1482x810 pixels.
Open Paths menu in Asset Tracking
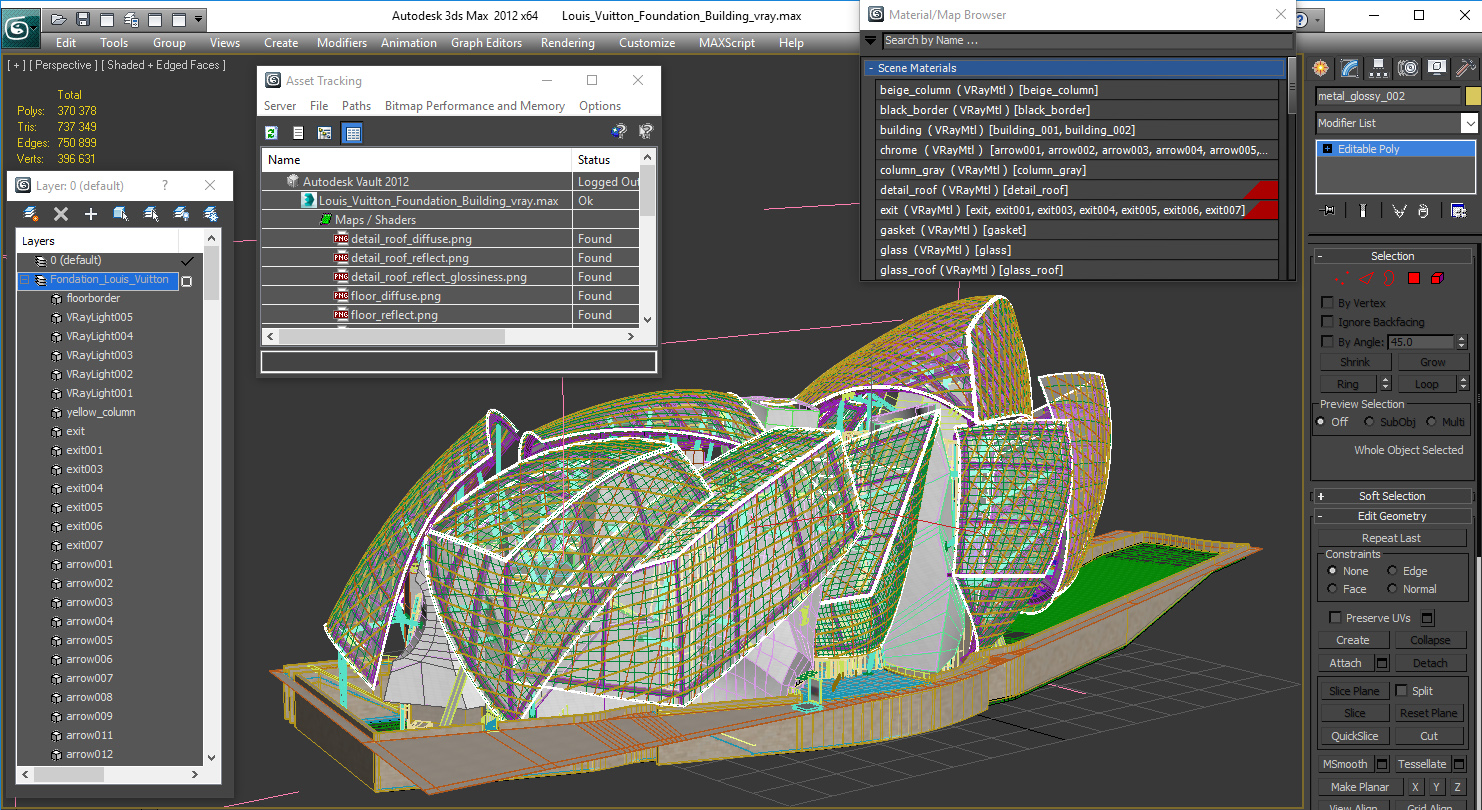click(356, 106)
